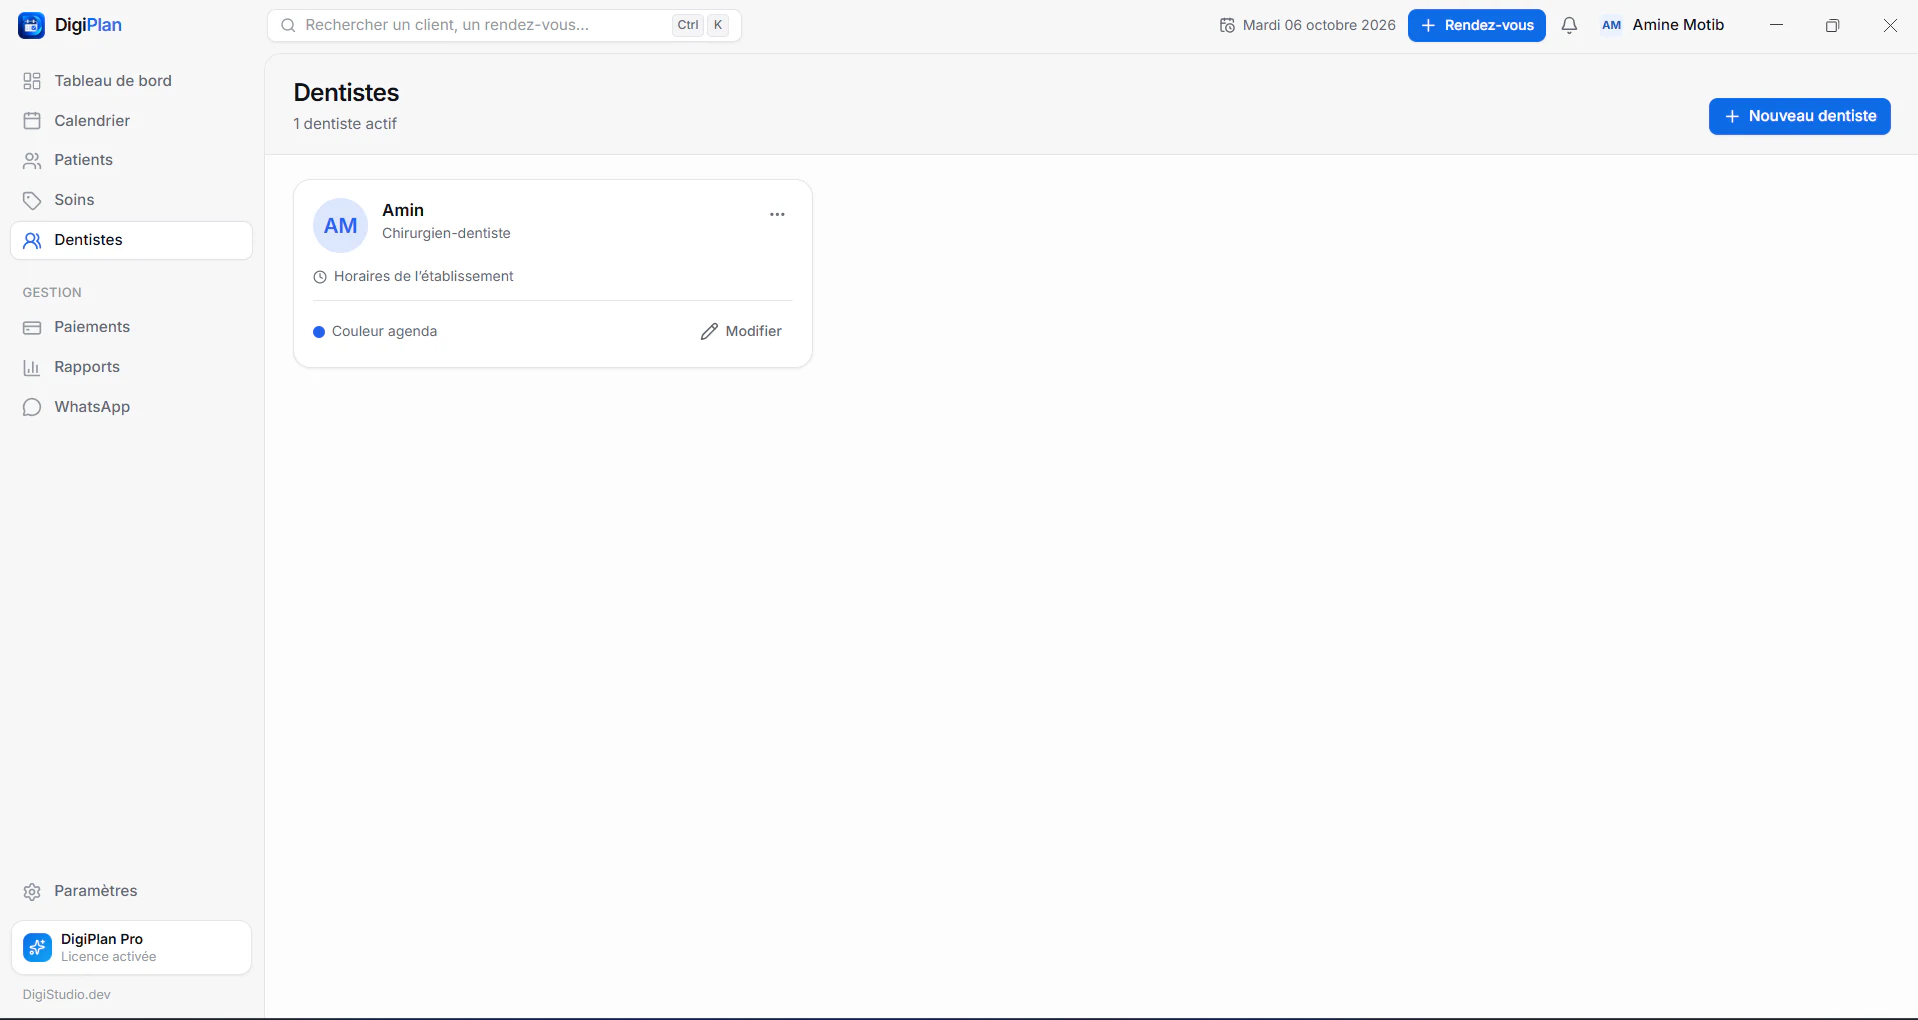The width and height of the screenshot is (1918, 1020).
Task: Click calendar icon beside the date
Action: (x=1227, y=25)
